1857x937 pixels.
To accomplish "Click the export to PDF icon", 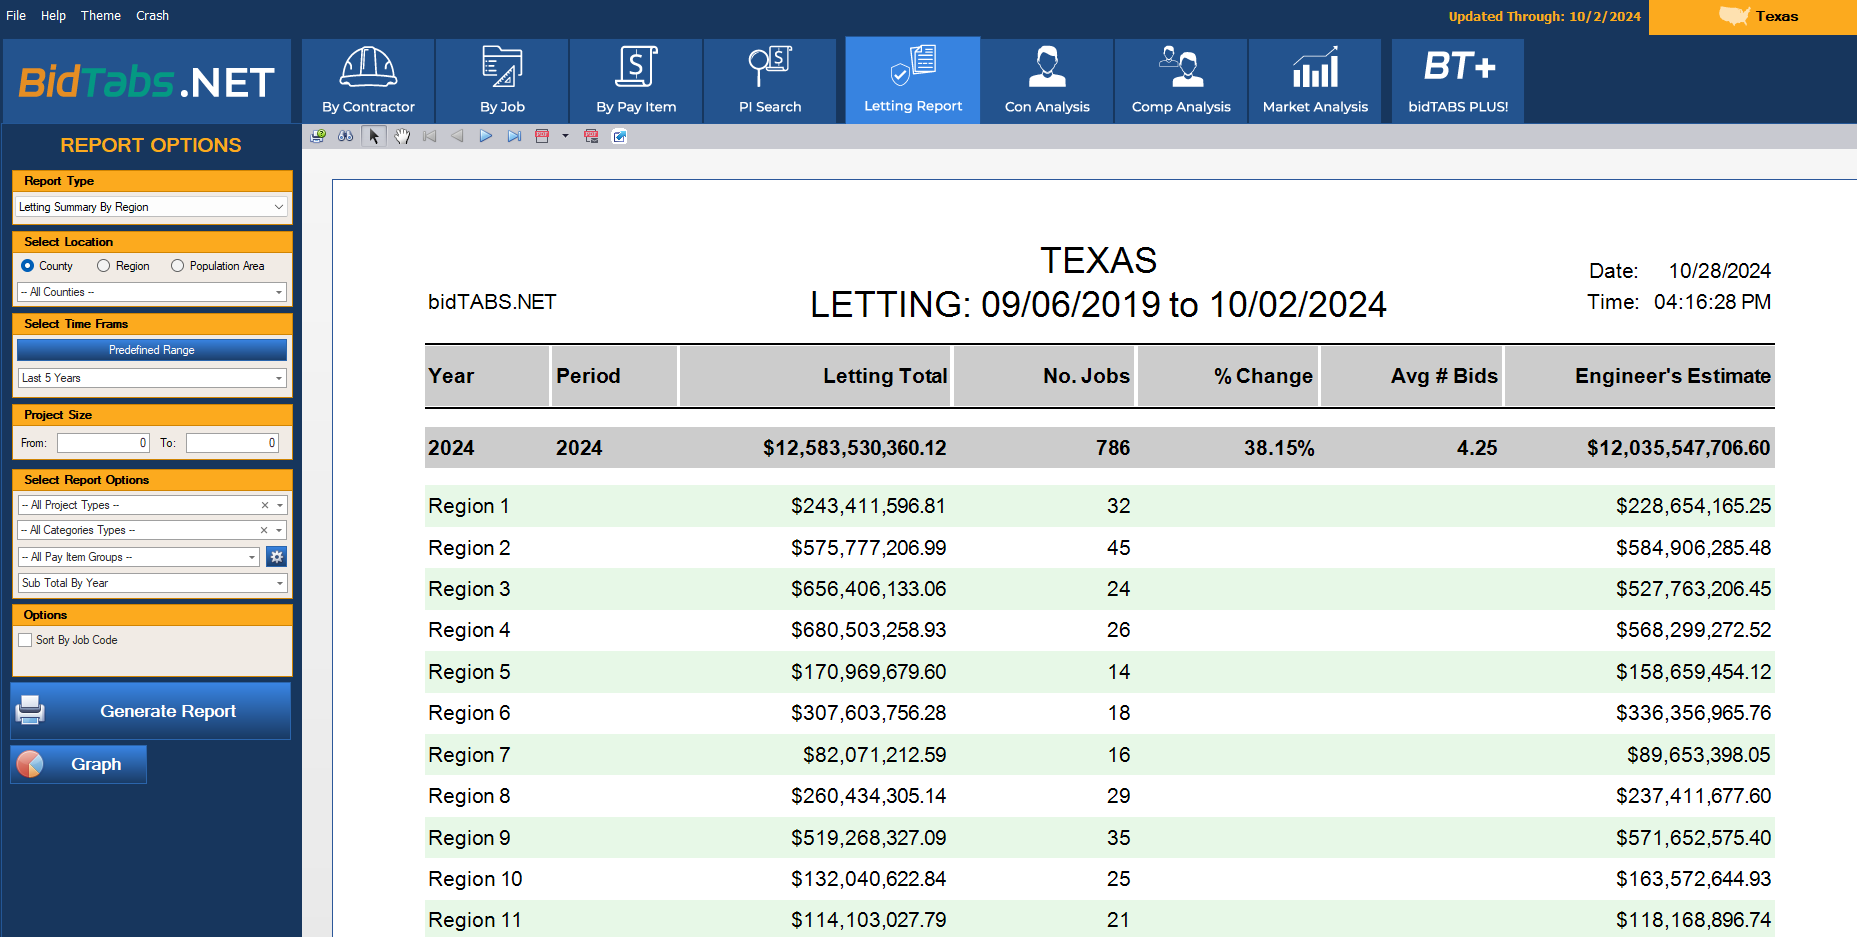I will click(542, 136).
